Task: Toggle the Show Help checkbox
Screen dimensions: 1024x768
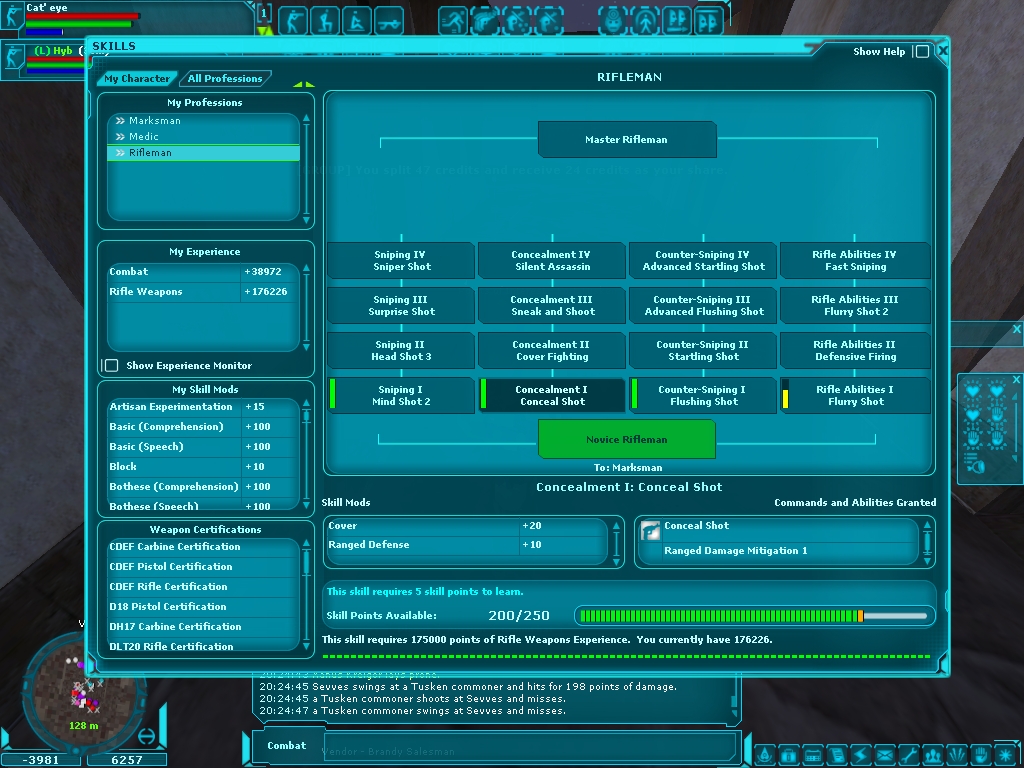Action: [x=922, y=52]
